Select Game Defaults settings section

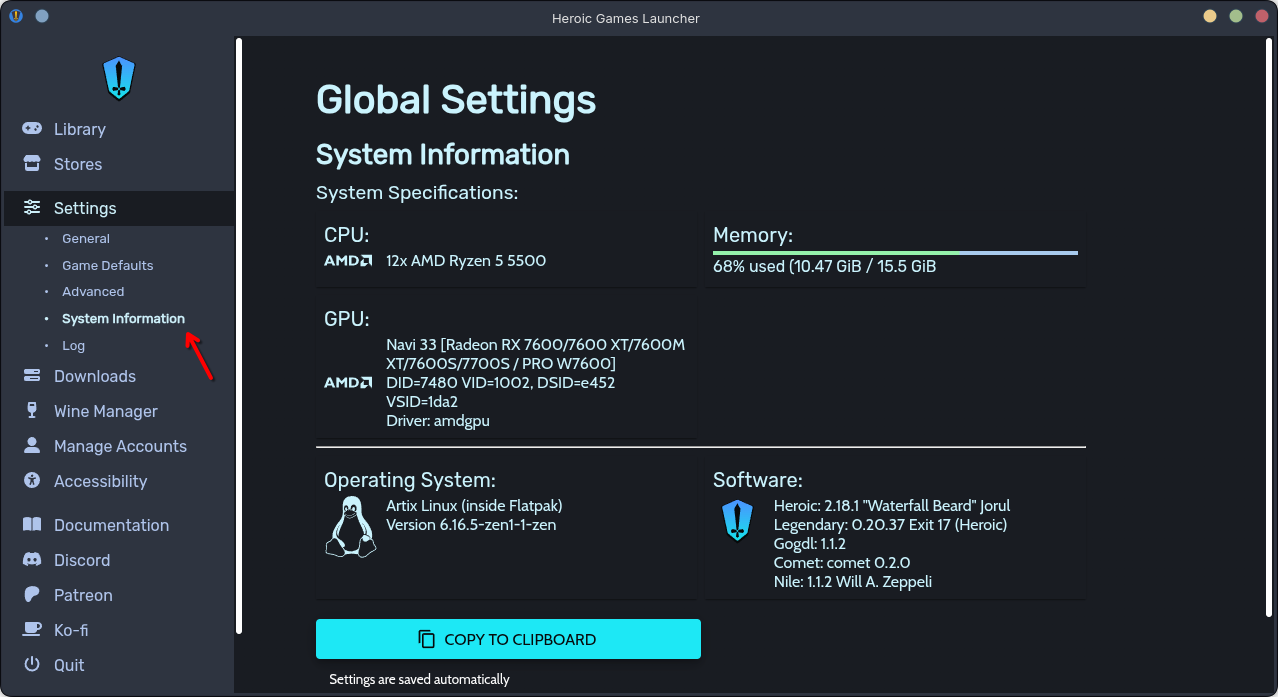tap(107, 266)
